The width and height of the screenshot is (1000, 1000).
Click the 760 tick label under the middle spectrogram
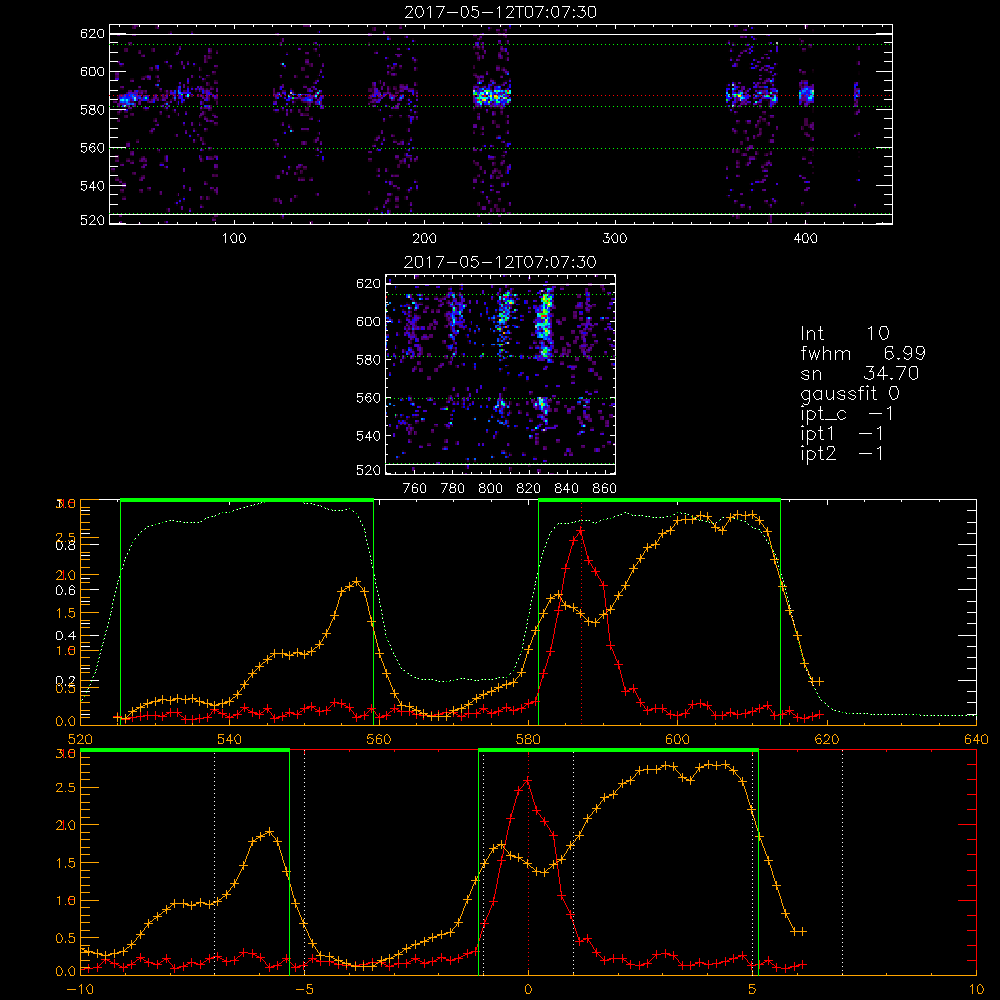[415, 489]
